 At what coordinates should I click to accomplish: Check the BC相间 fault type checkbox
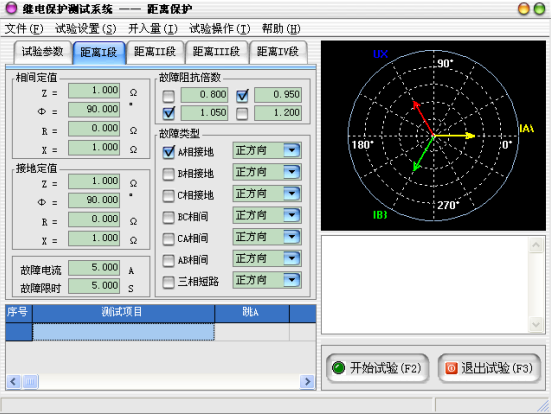[169, 217]
